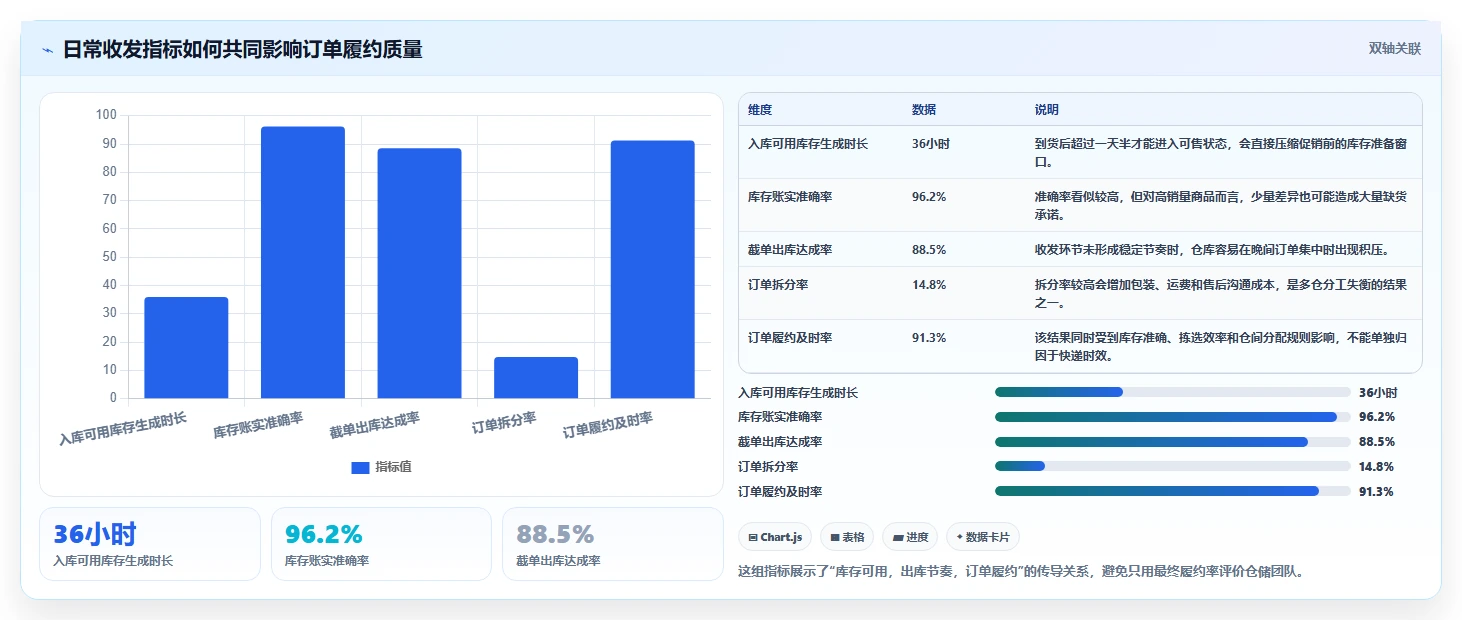Click the 说明 column header
Viewport: 1462px width, 620px height.
[1046, 110]
